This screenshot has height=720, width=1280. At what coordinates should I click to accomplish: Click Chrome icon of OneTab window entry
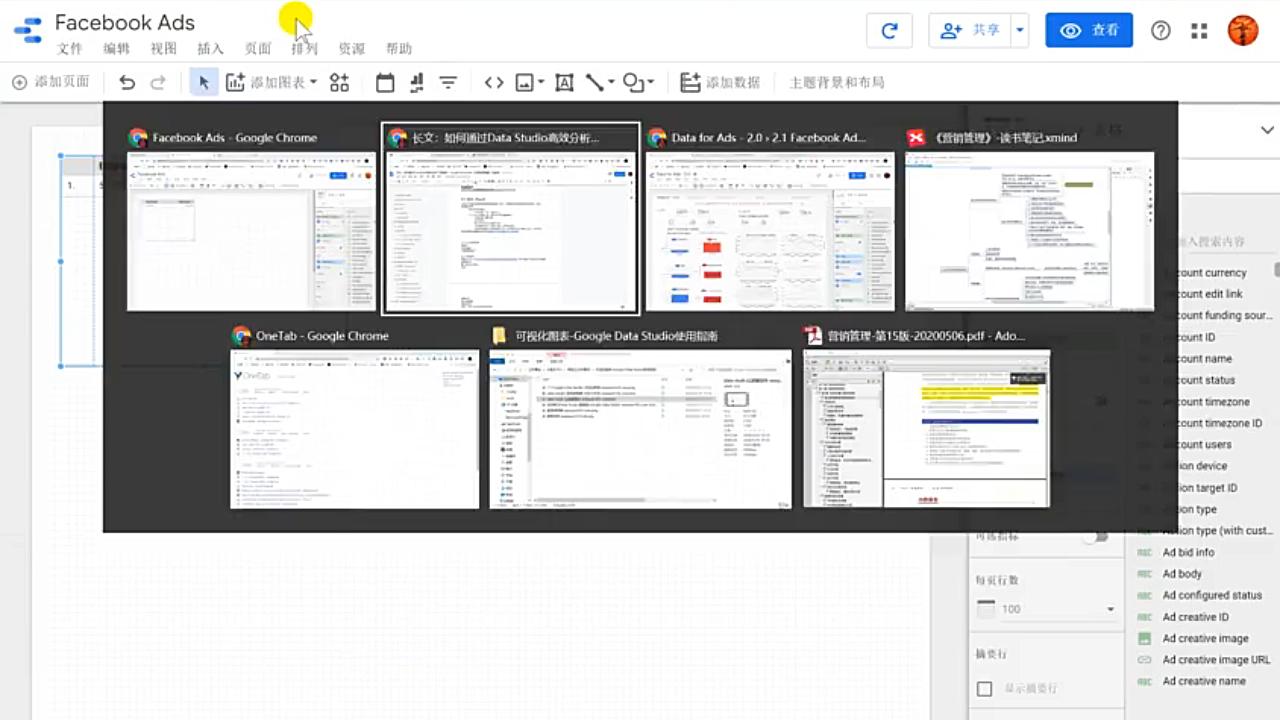pyautogui.click(x=241, y=336)
